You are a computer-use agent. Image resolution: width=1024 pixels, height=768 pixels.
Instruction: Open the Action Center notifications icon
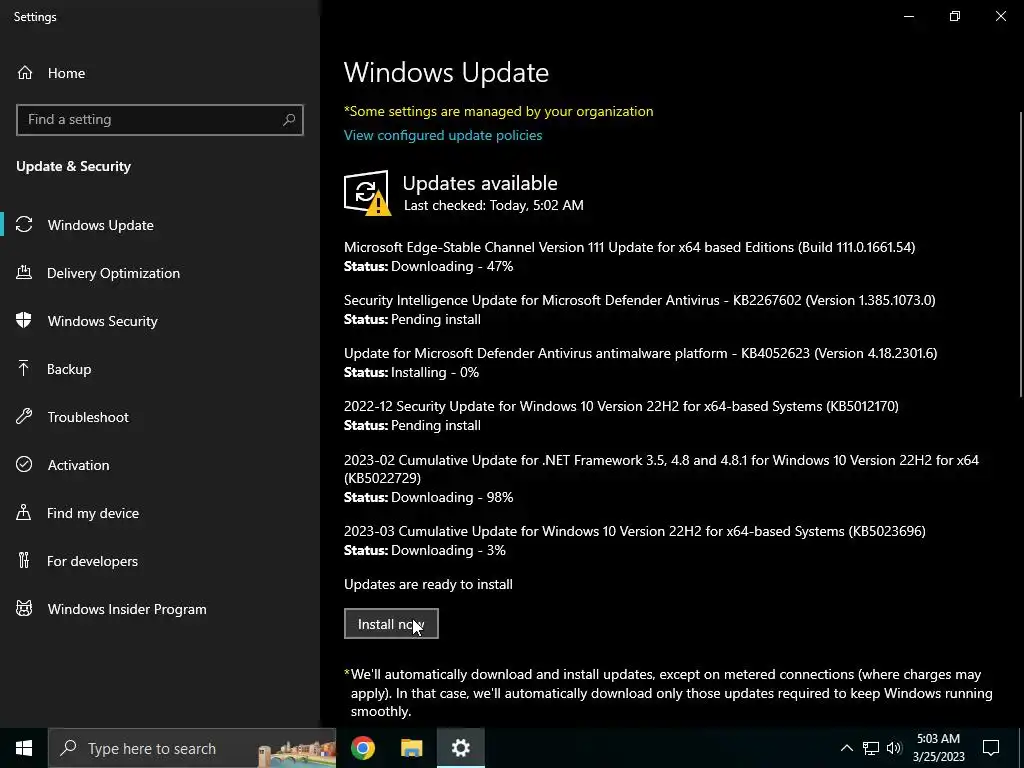point(991,748)
